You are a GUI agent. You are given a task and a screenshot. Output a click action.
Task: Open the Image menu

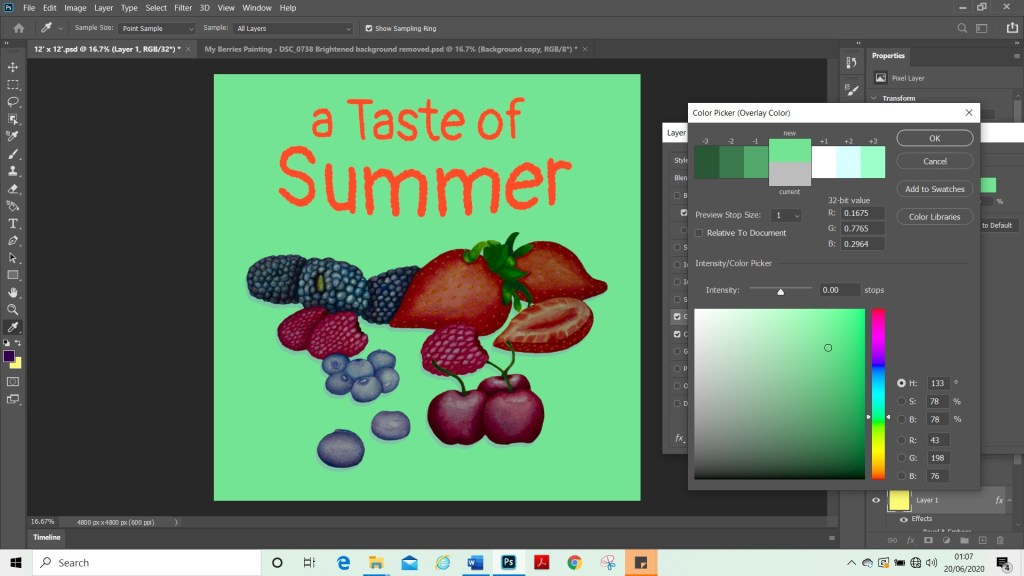pos(75,8)
